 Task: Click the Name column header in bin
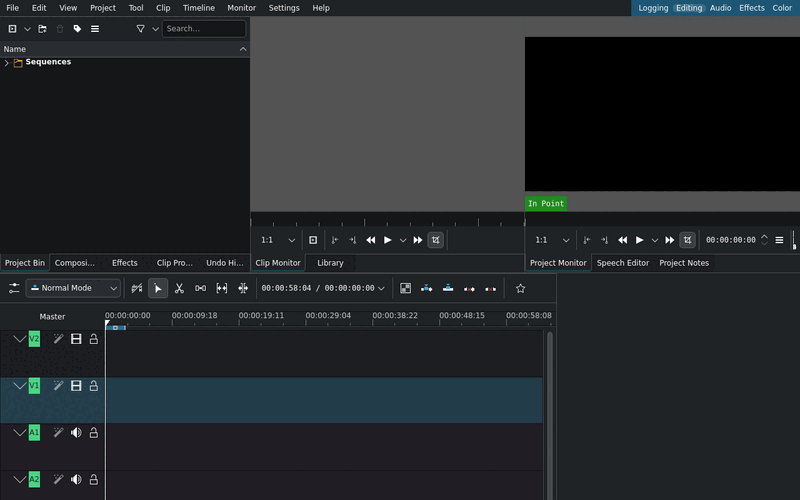pyautogui.click(x=124, y=49)
